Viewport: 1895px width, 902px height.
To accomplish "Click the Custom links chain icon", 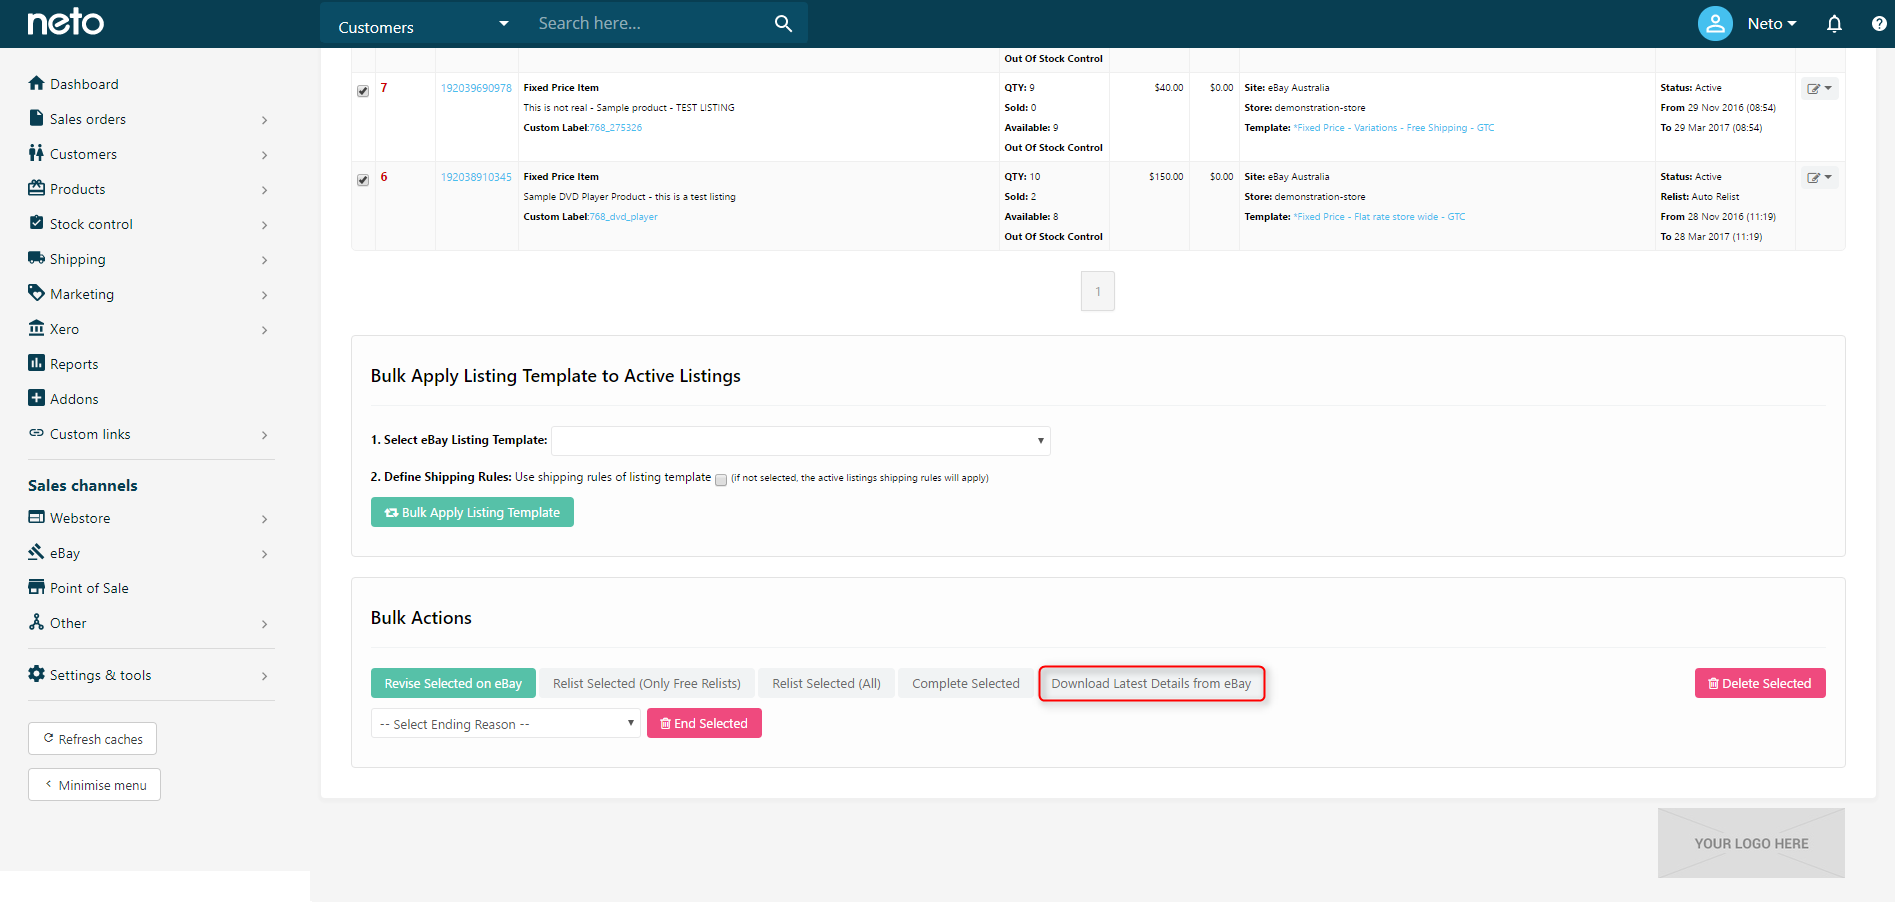I will 37,433.
